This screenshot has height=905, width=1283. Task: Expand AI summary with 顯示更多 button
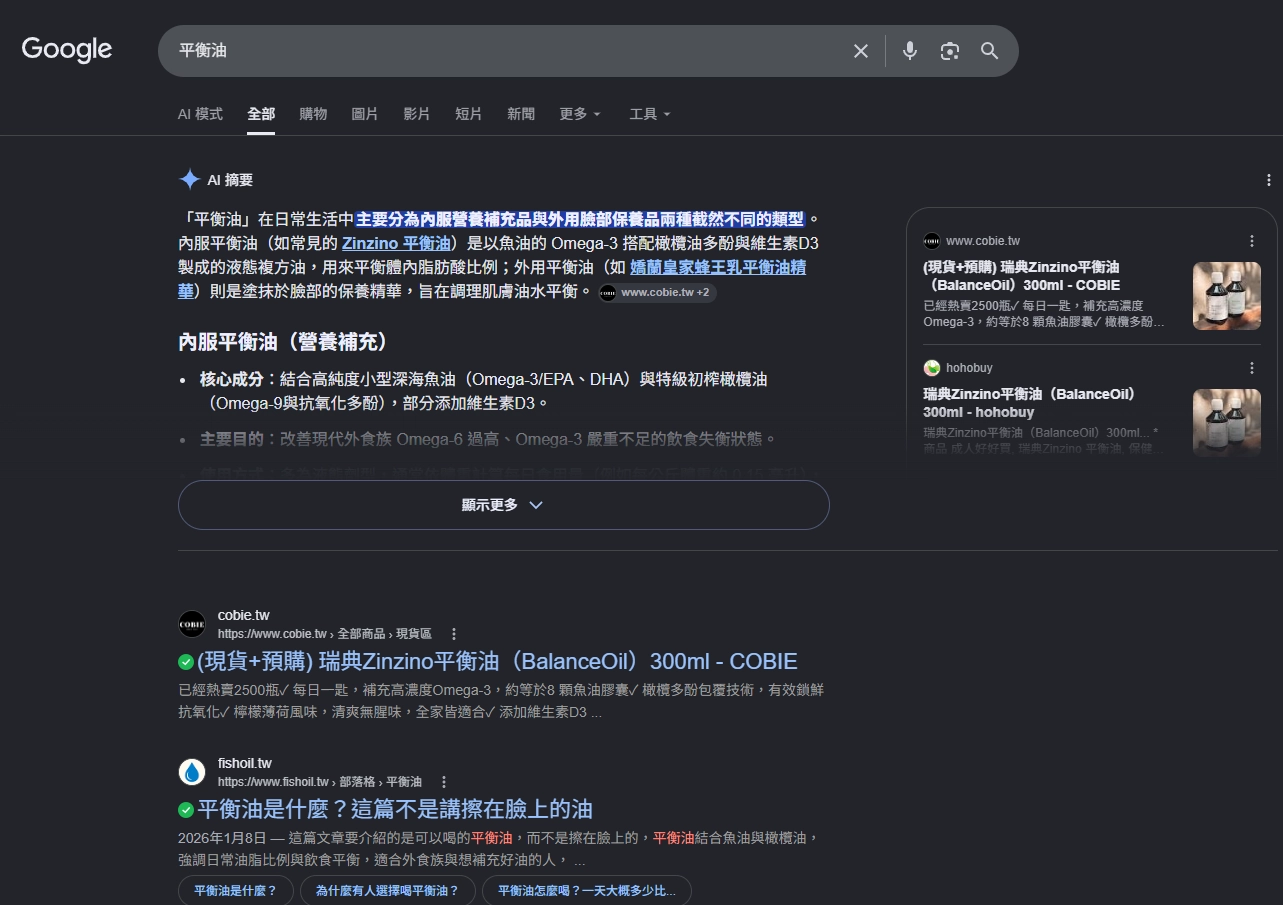point(503,505)
